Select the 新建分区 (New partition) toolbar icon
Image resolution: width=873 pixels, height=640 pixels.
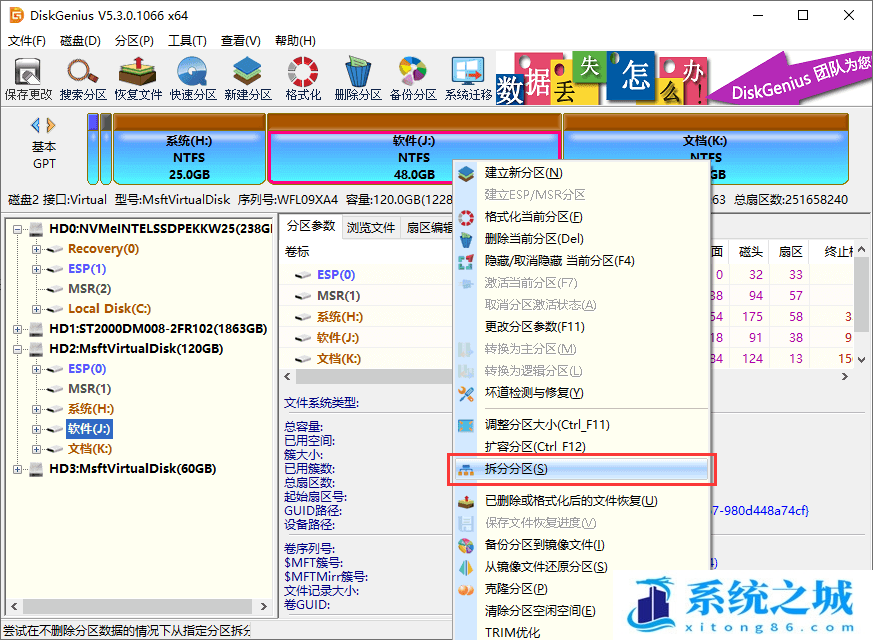pos(248,78)
